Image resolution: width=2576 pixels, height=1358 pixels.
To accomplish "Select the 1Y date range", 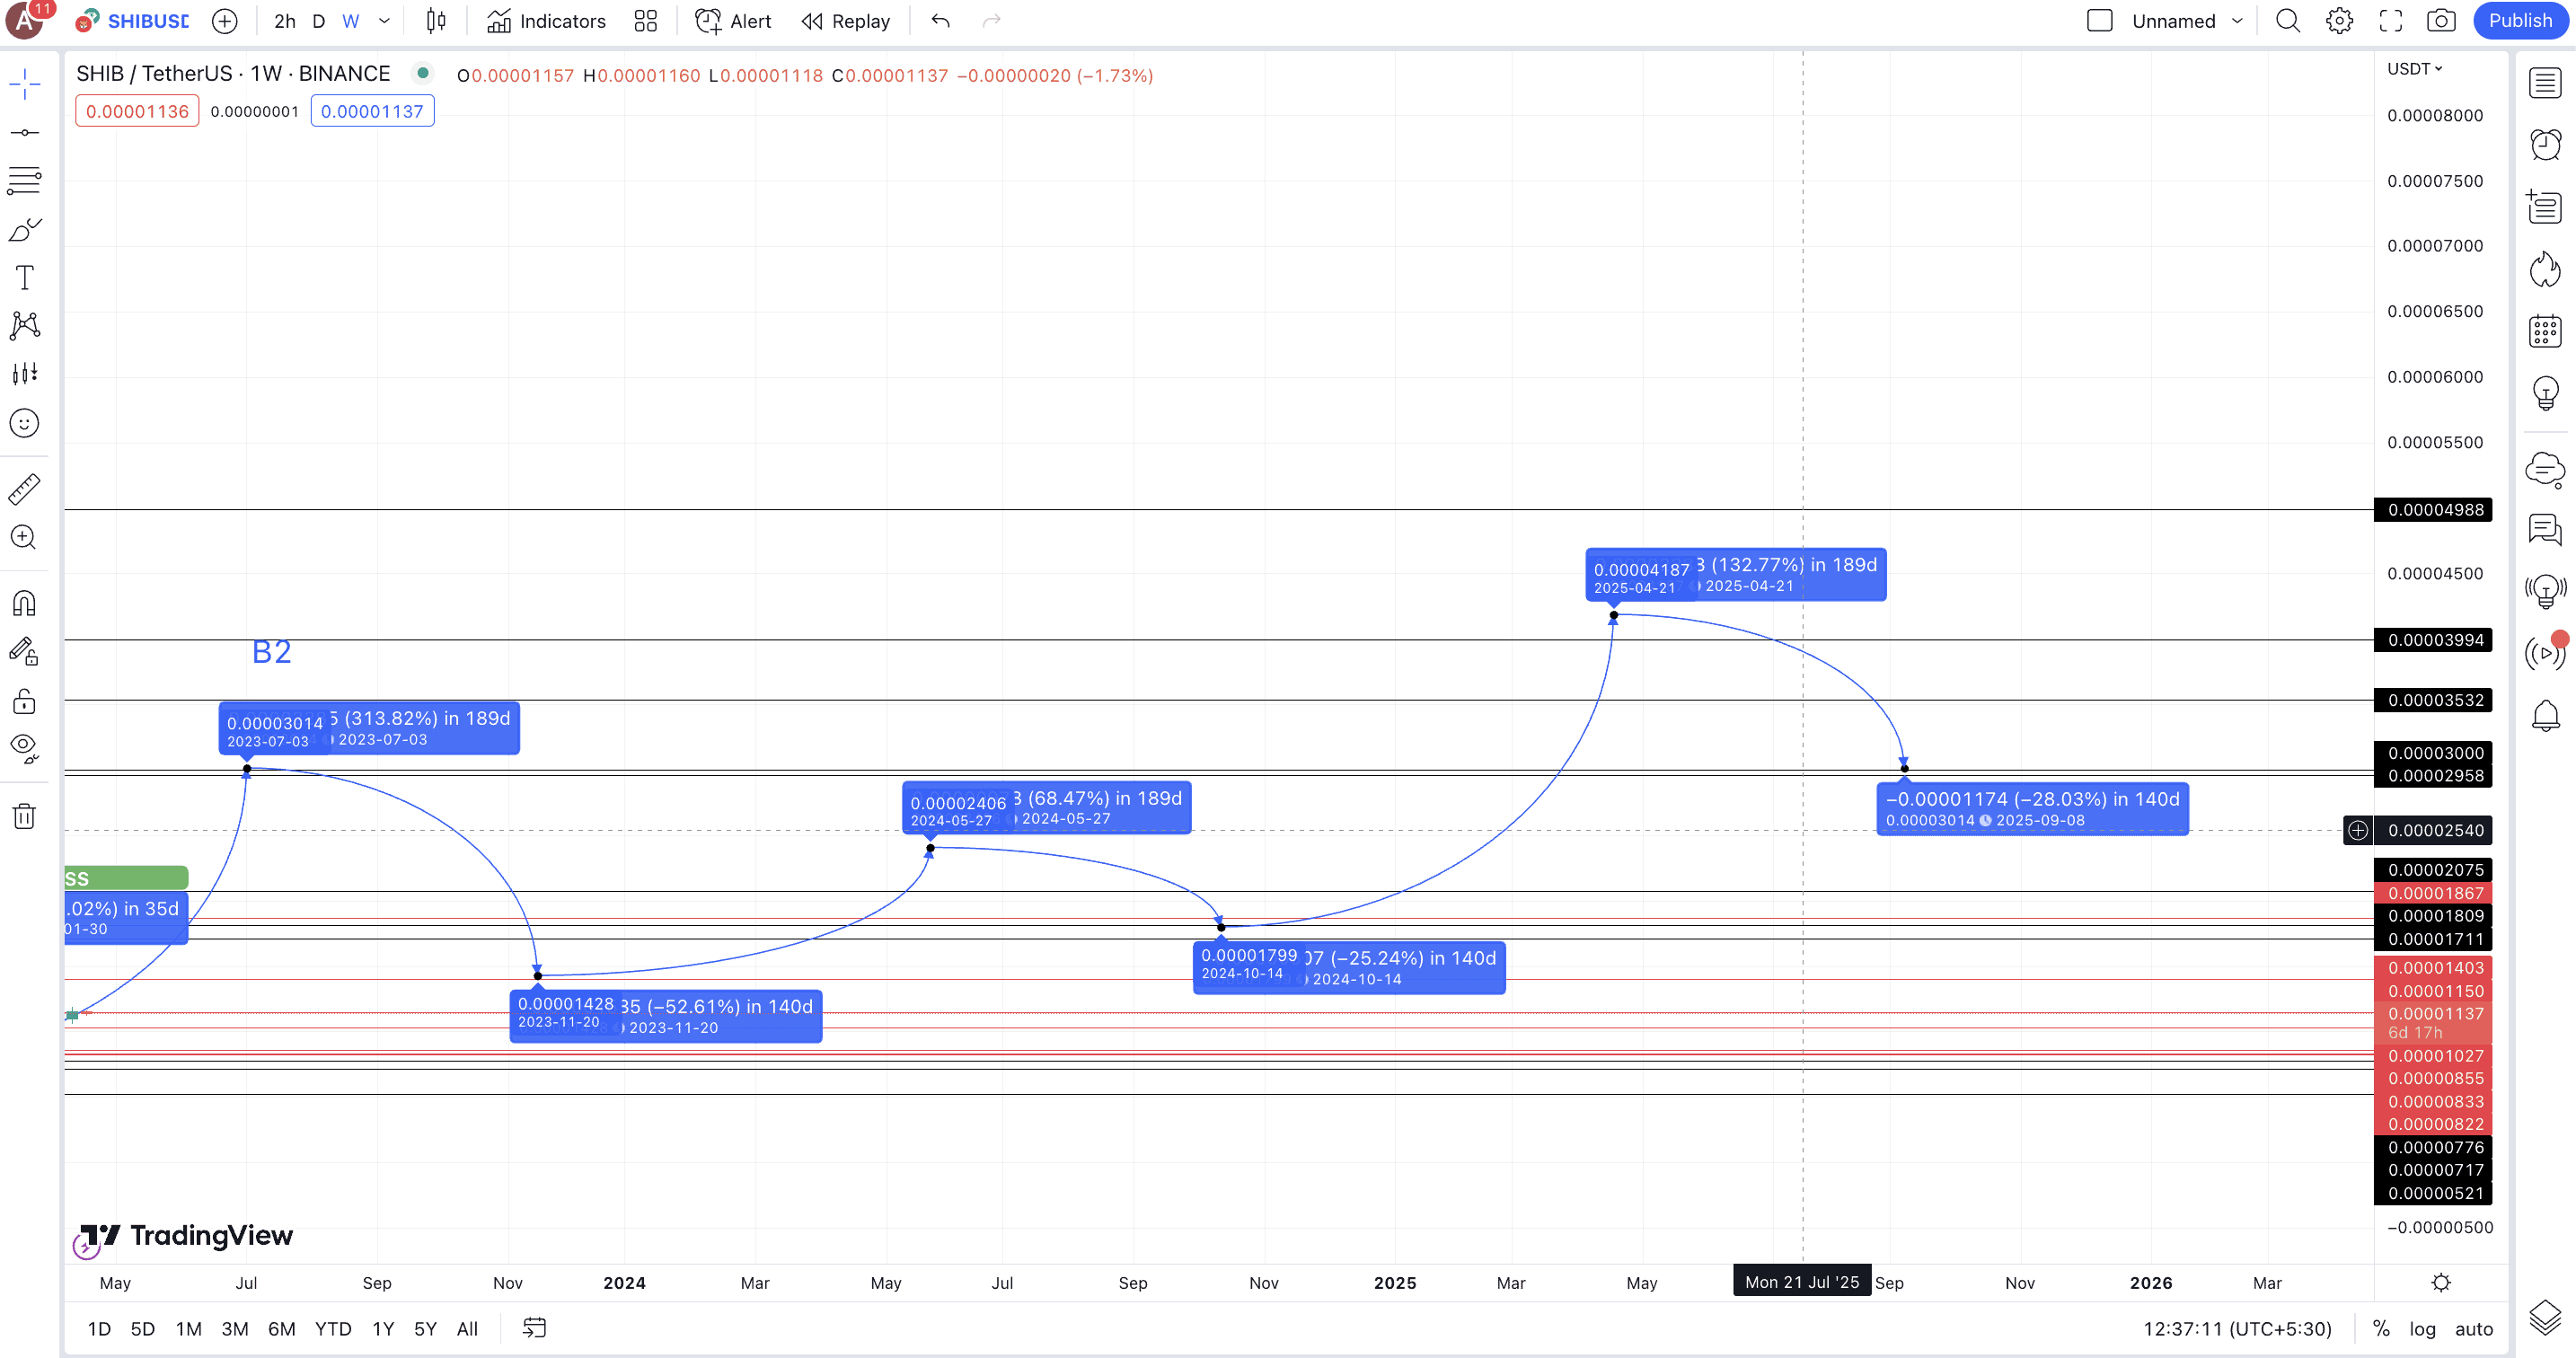I will (x=383, y=1329).
